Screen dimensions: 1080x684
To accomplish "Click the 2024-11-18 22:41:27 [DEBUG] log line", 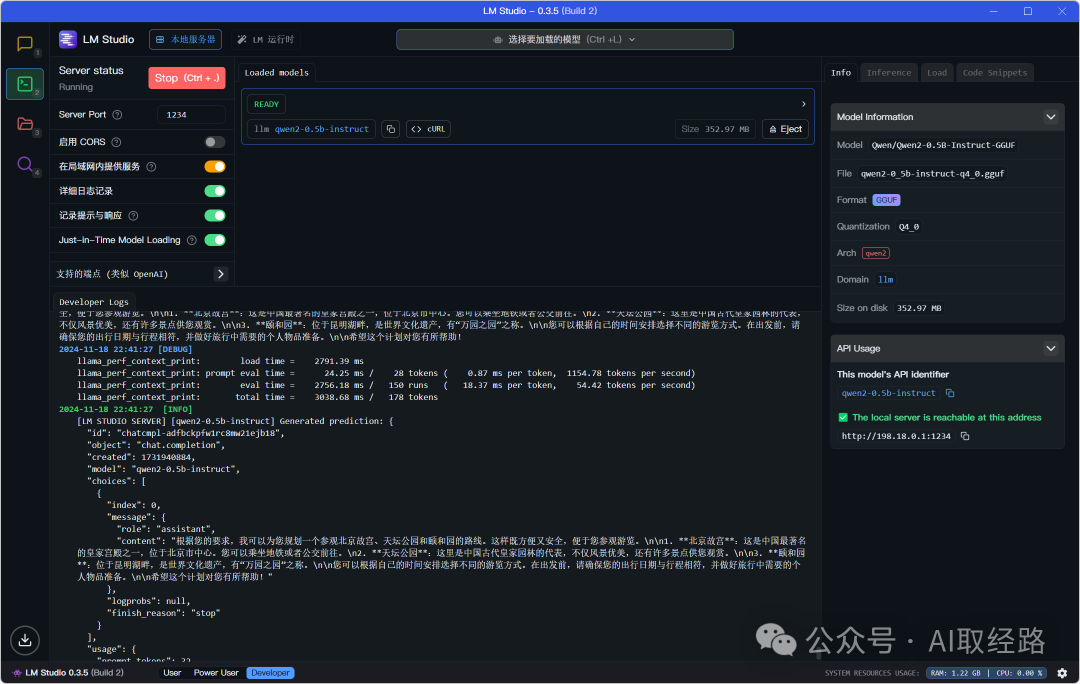I will click(125, 349).
